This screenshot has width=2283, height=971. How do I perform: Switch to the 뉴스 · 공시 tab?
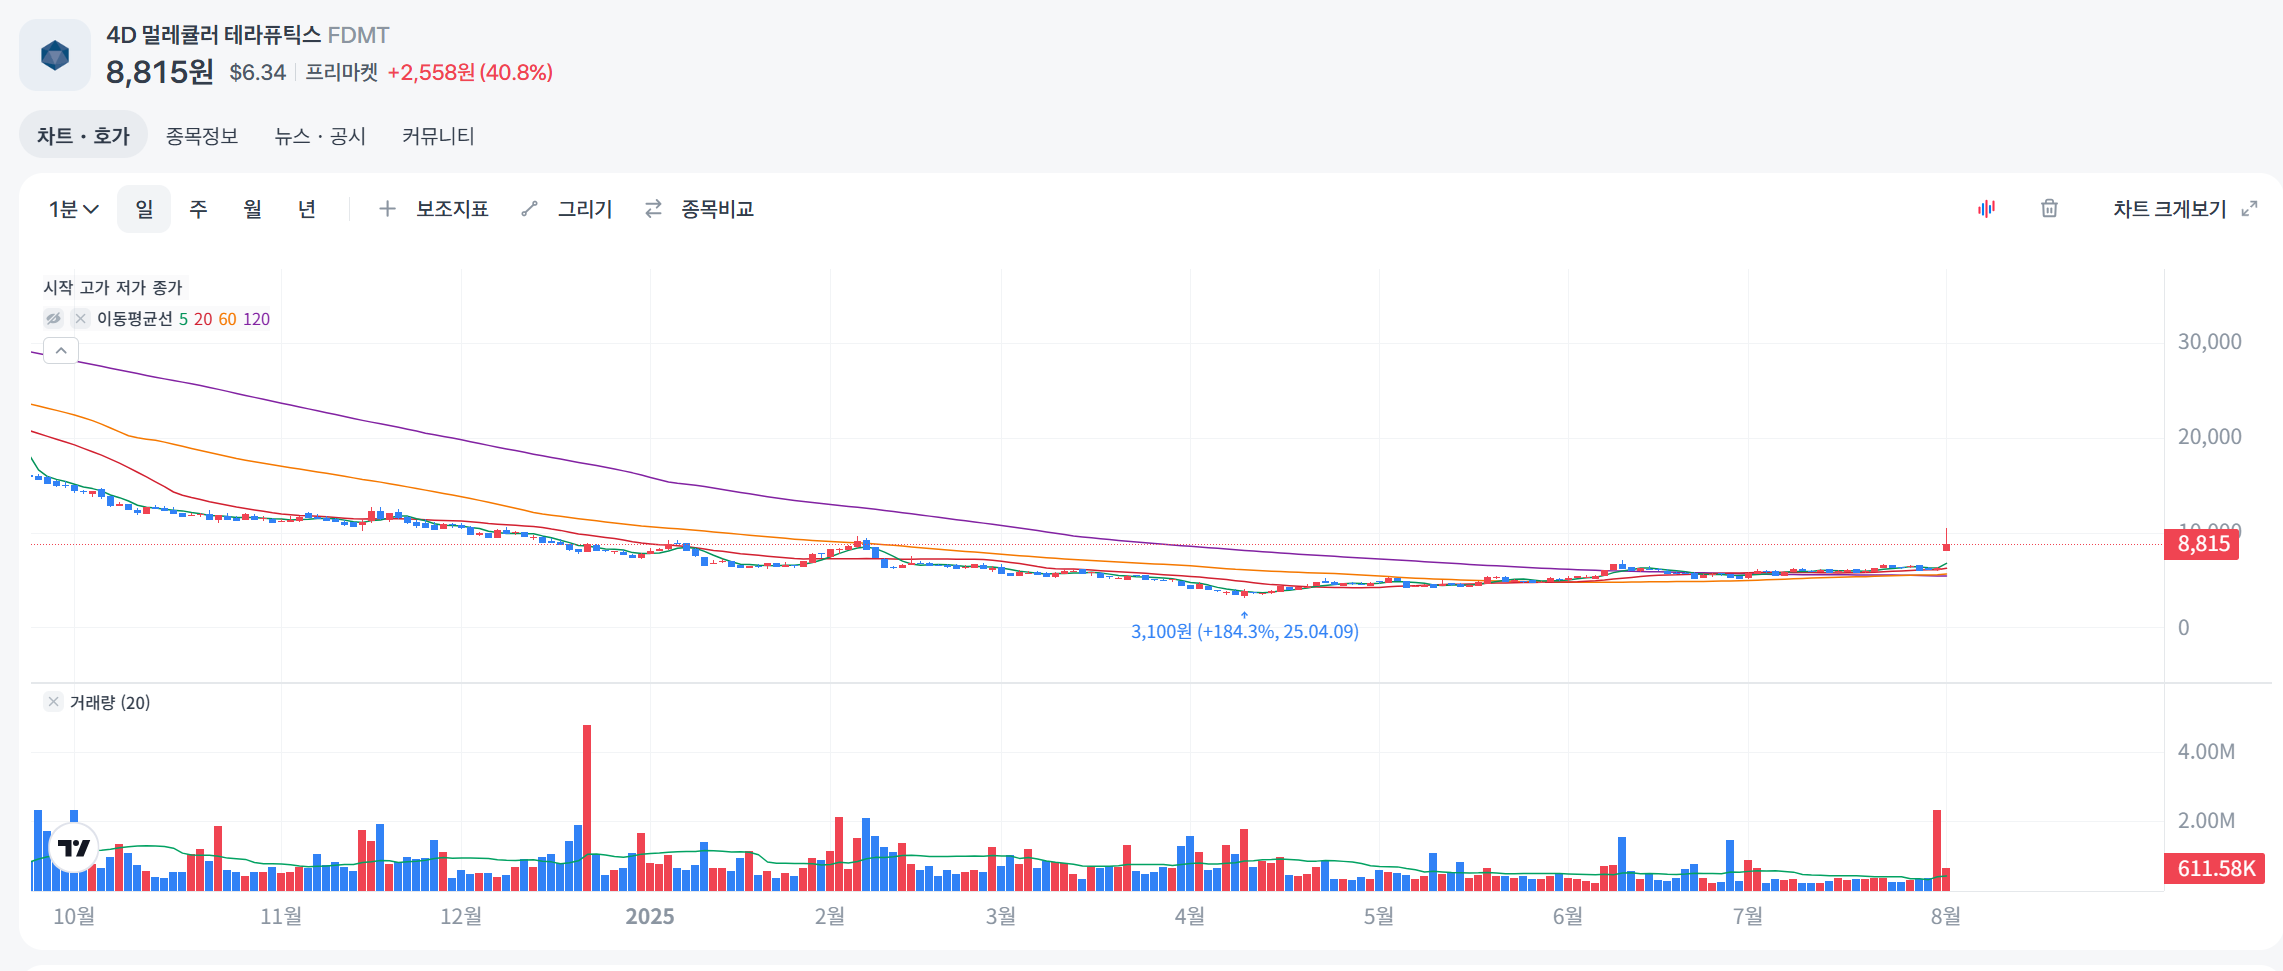pyautogui.click(x=320, y=136)
